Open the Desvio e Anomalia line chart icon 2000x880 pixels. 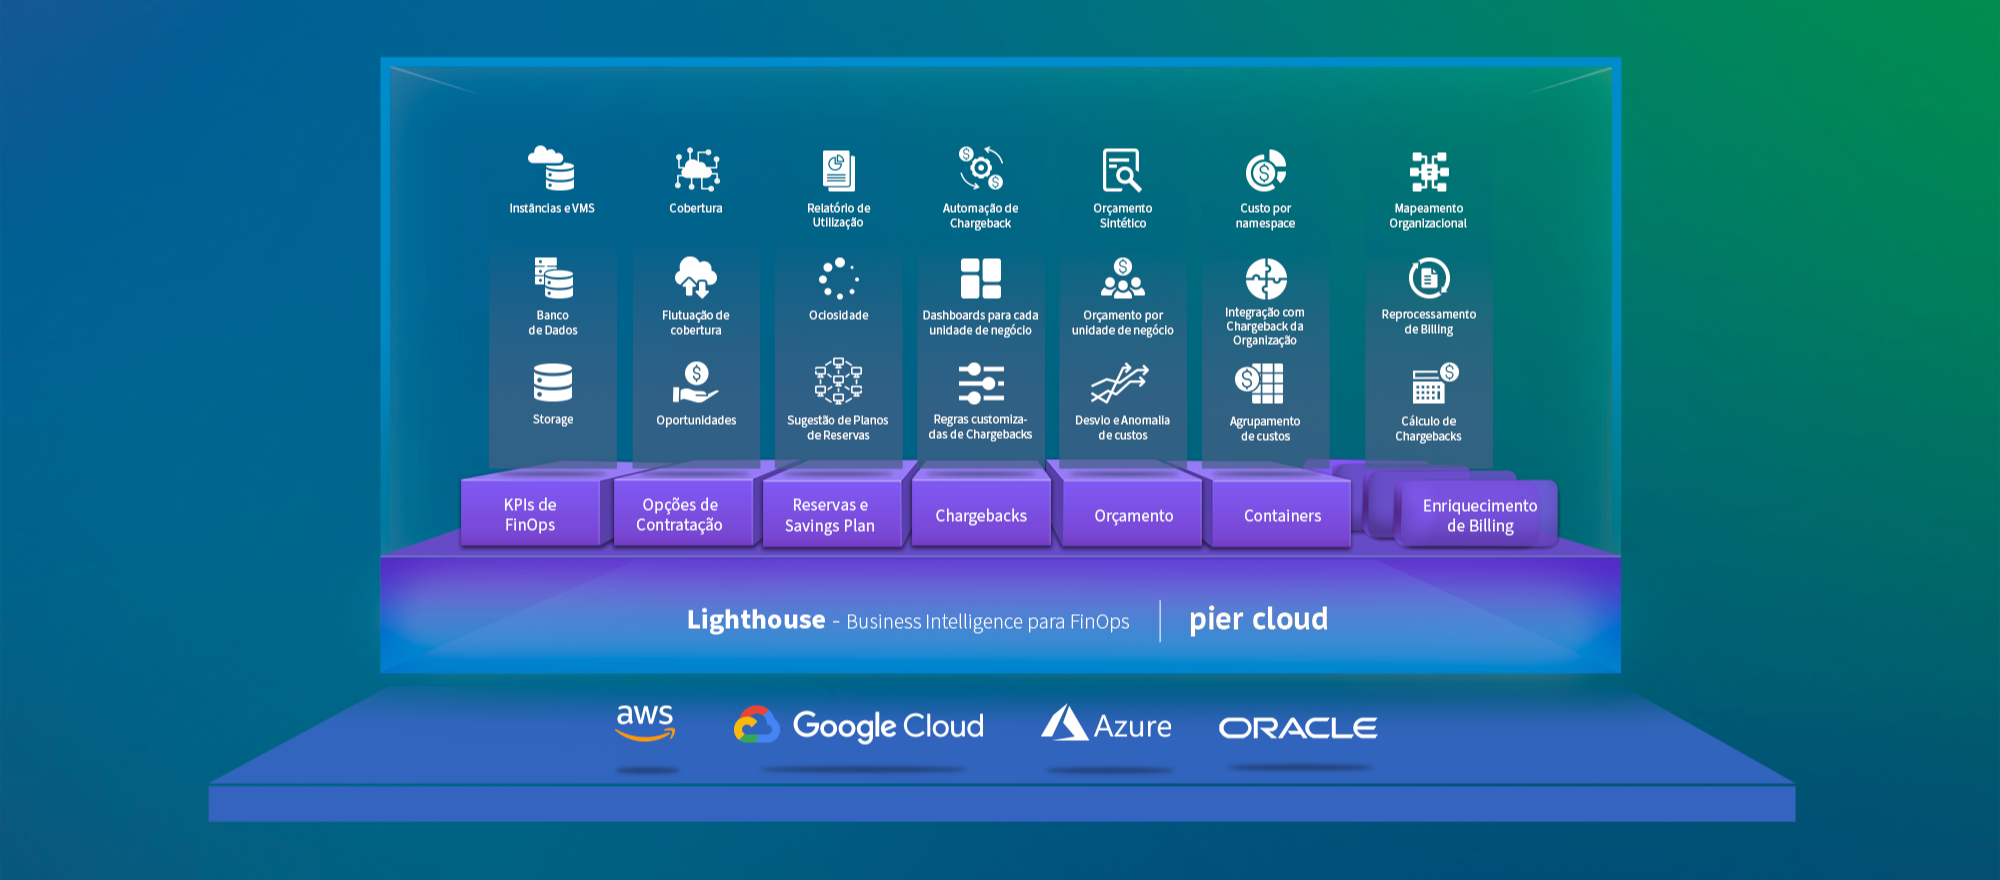[x=1120, y=383]
